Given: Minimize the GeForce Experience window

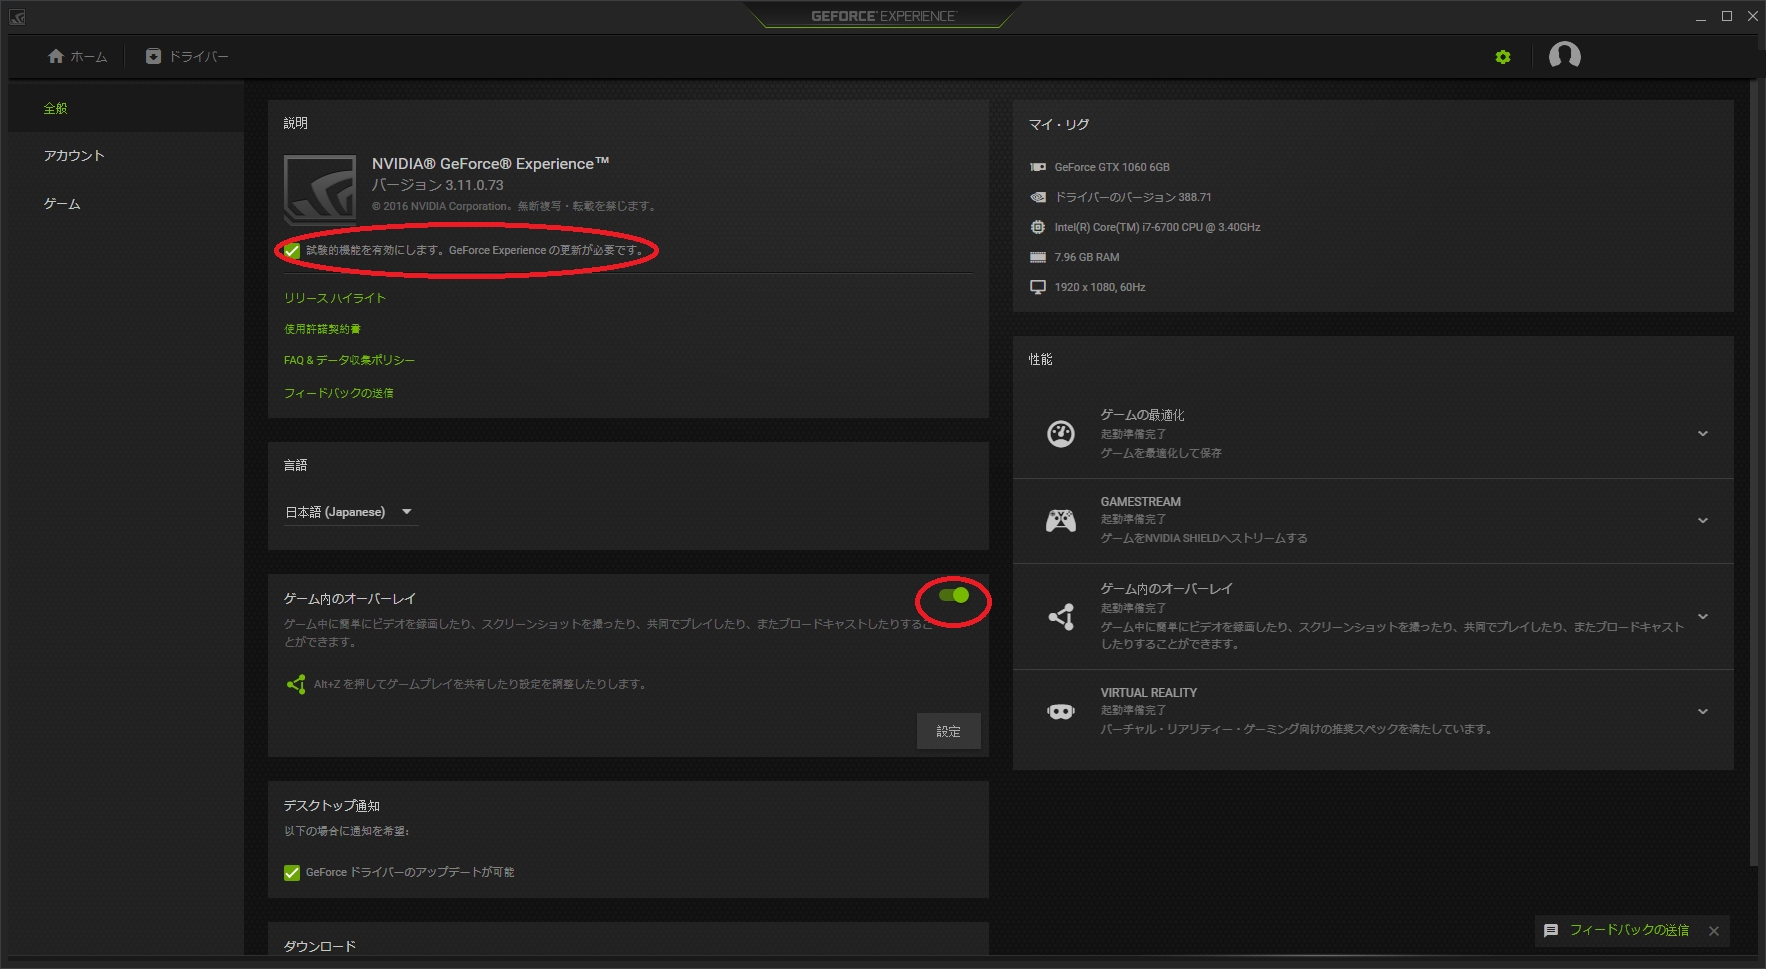Looking at the screenshot, I should [x=1700, y=17].
